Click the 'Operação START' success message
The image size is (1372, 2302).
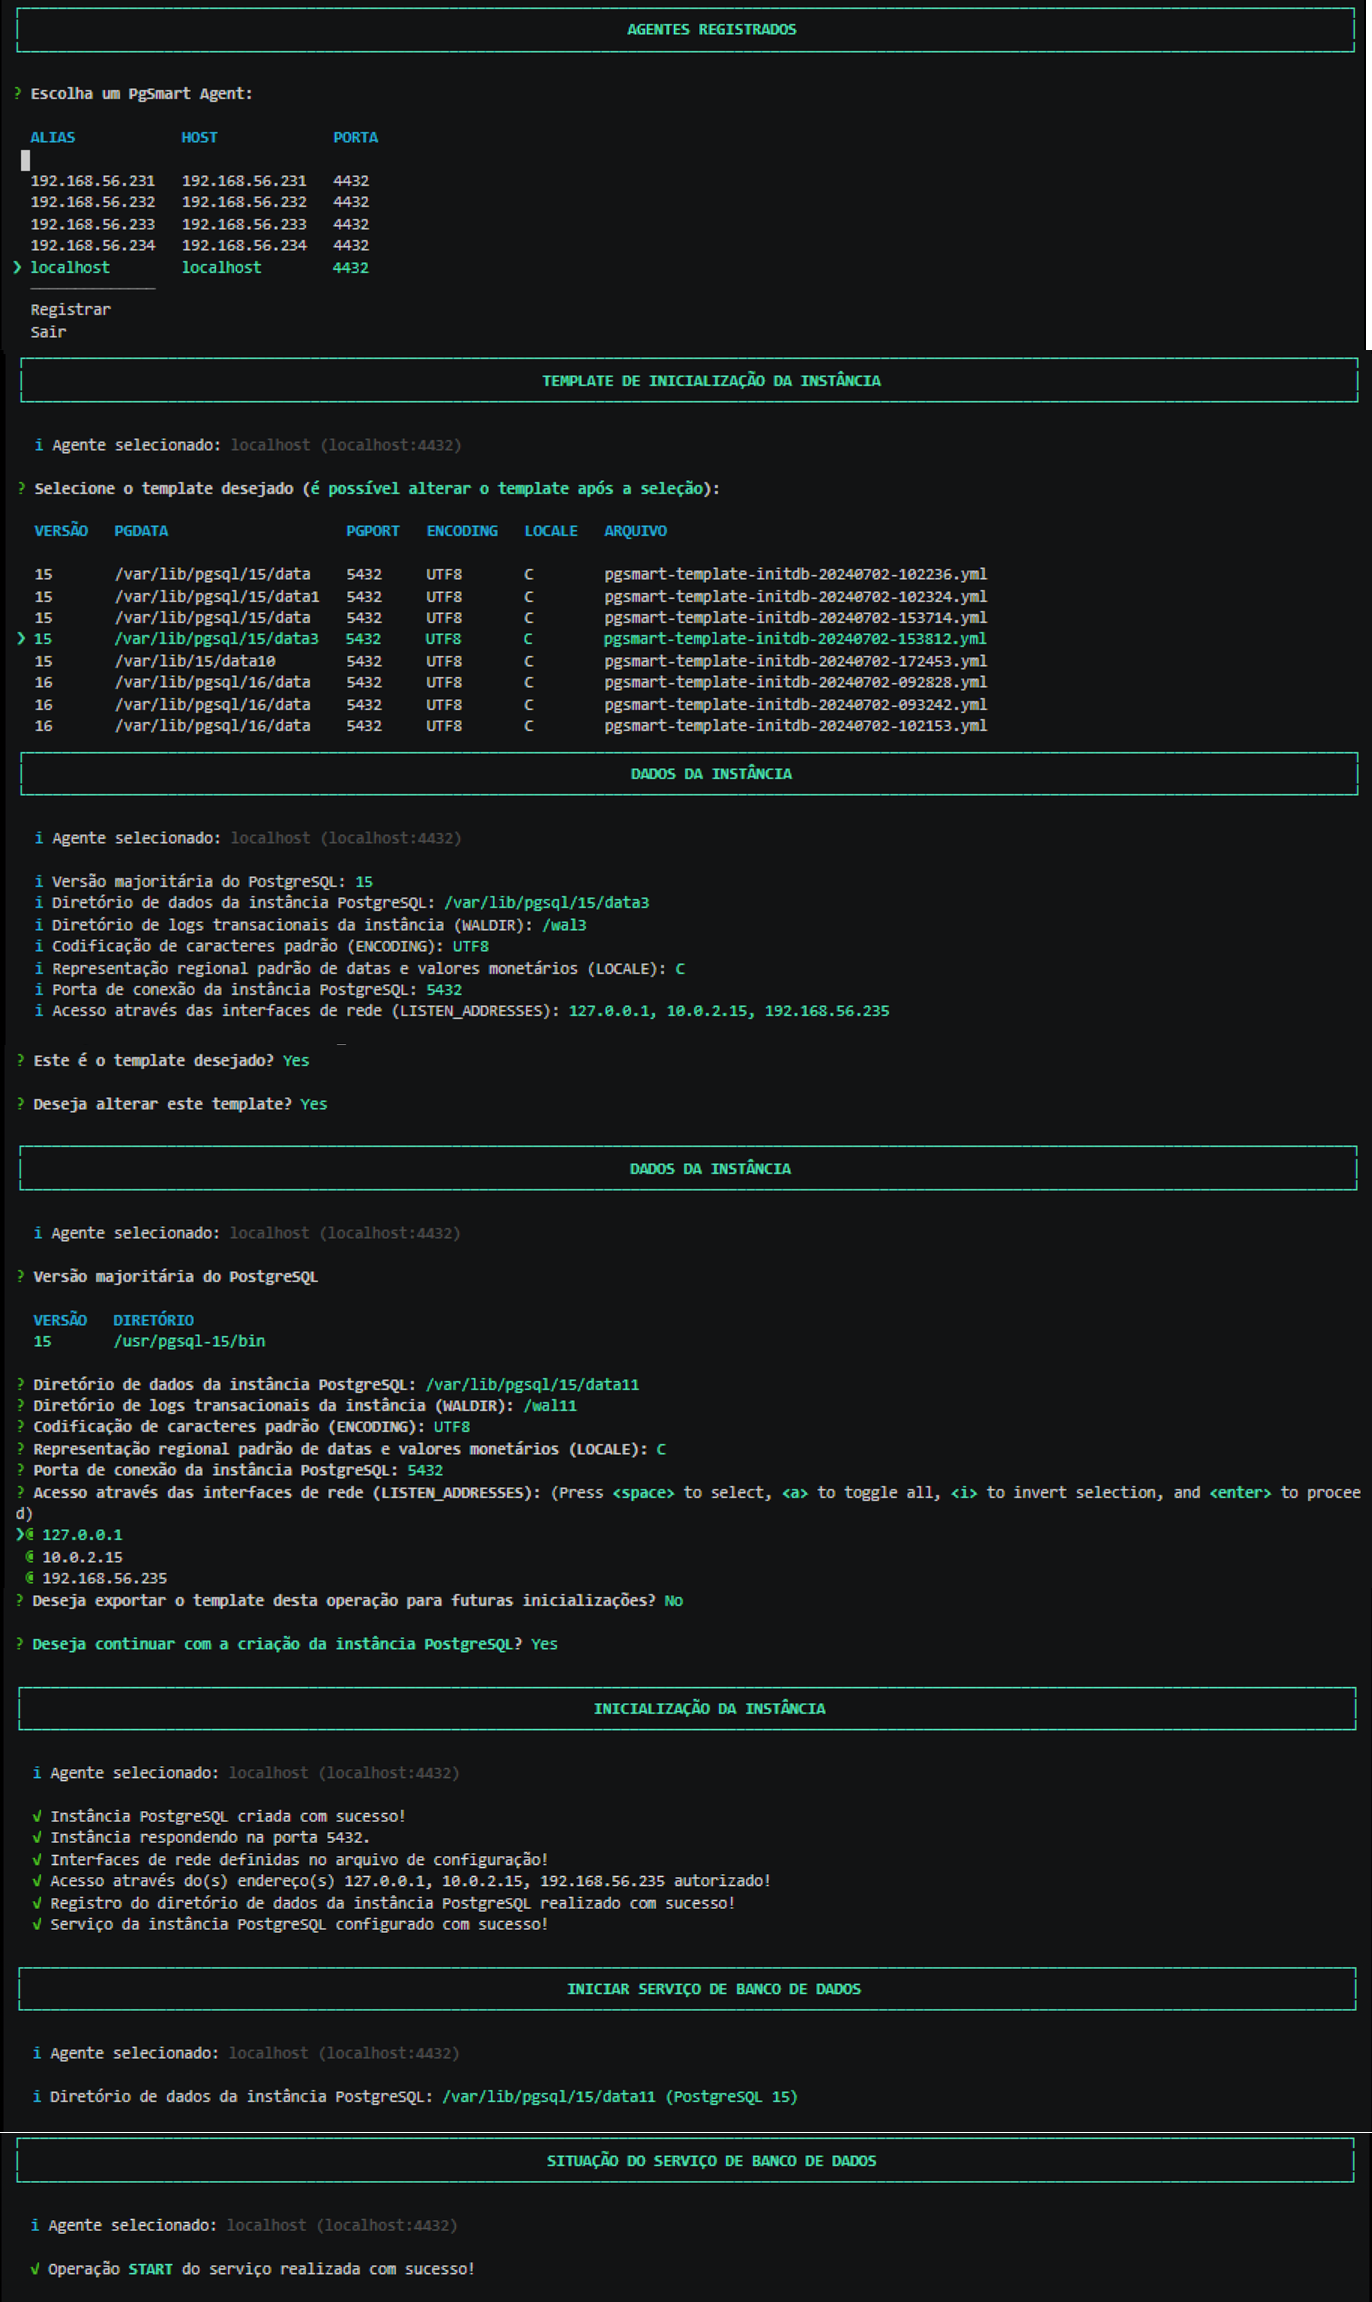tap(261, 2269)
